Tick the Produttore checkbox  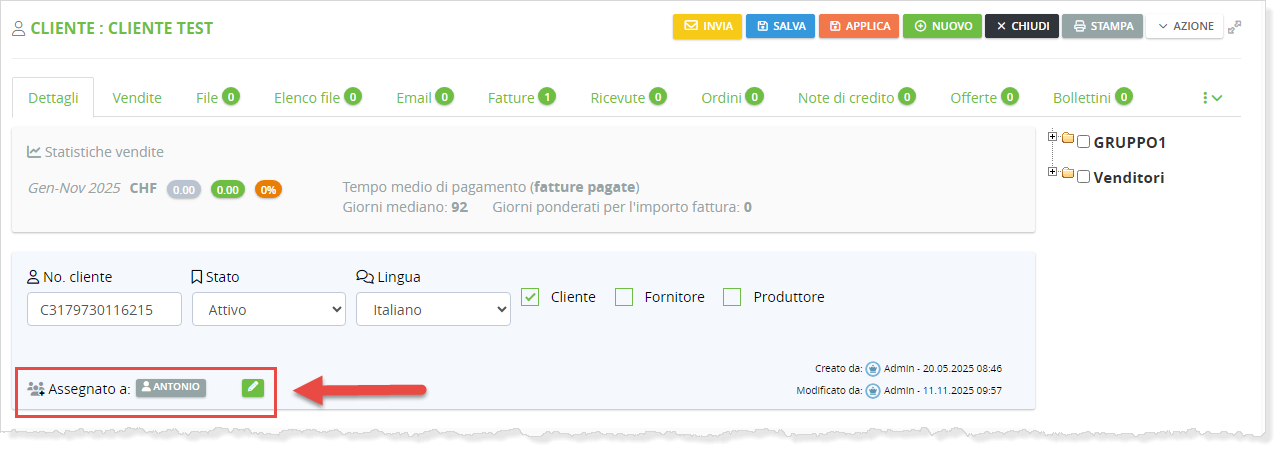click(732, 297)
